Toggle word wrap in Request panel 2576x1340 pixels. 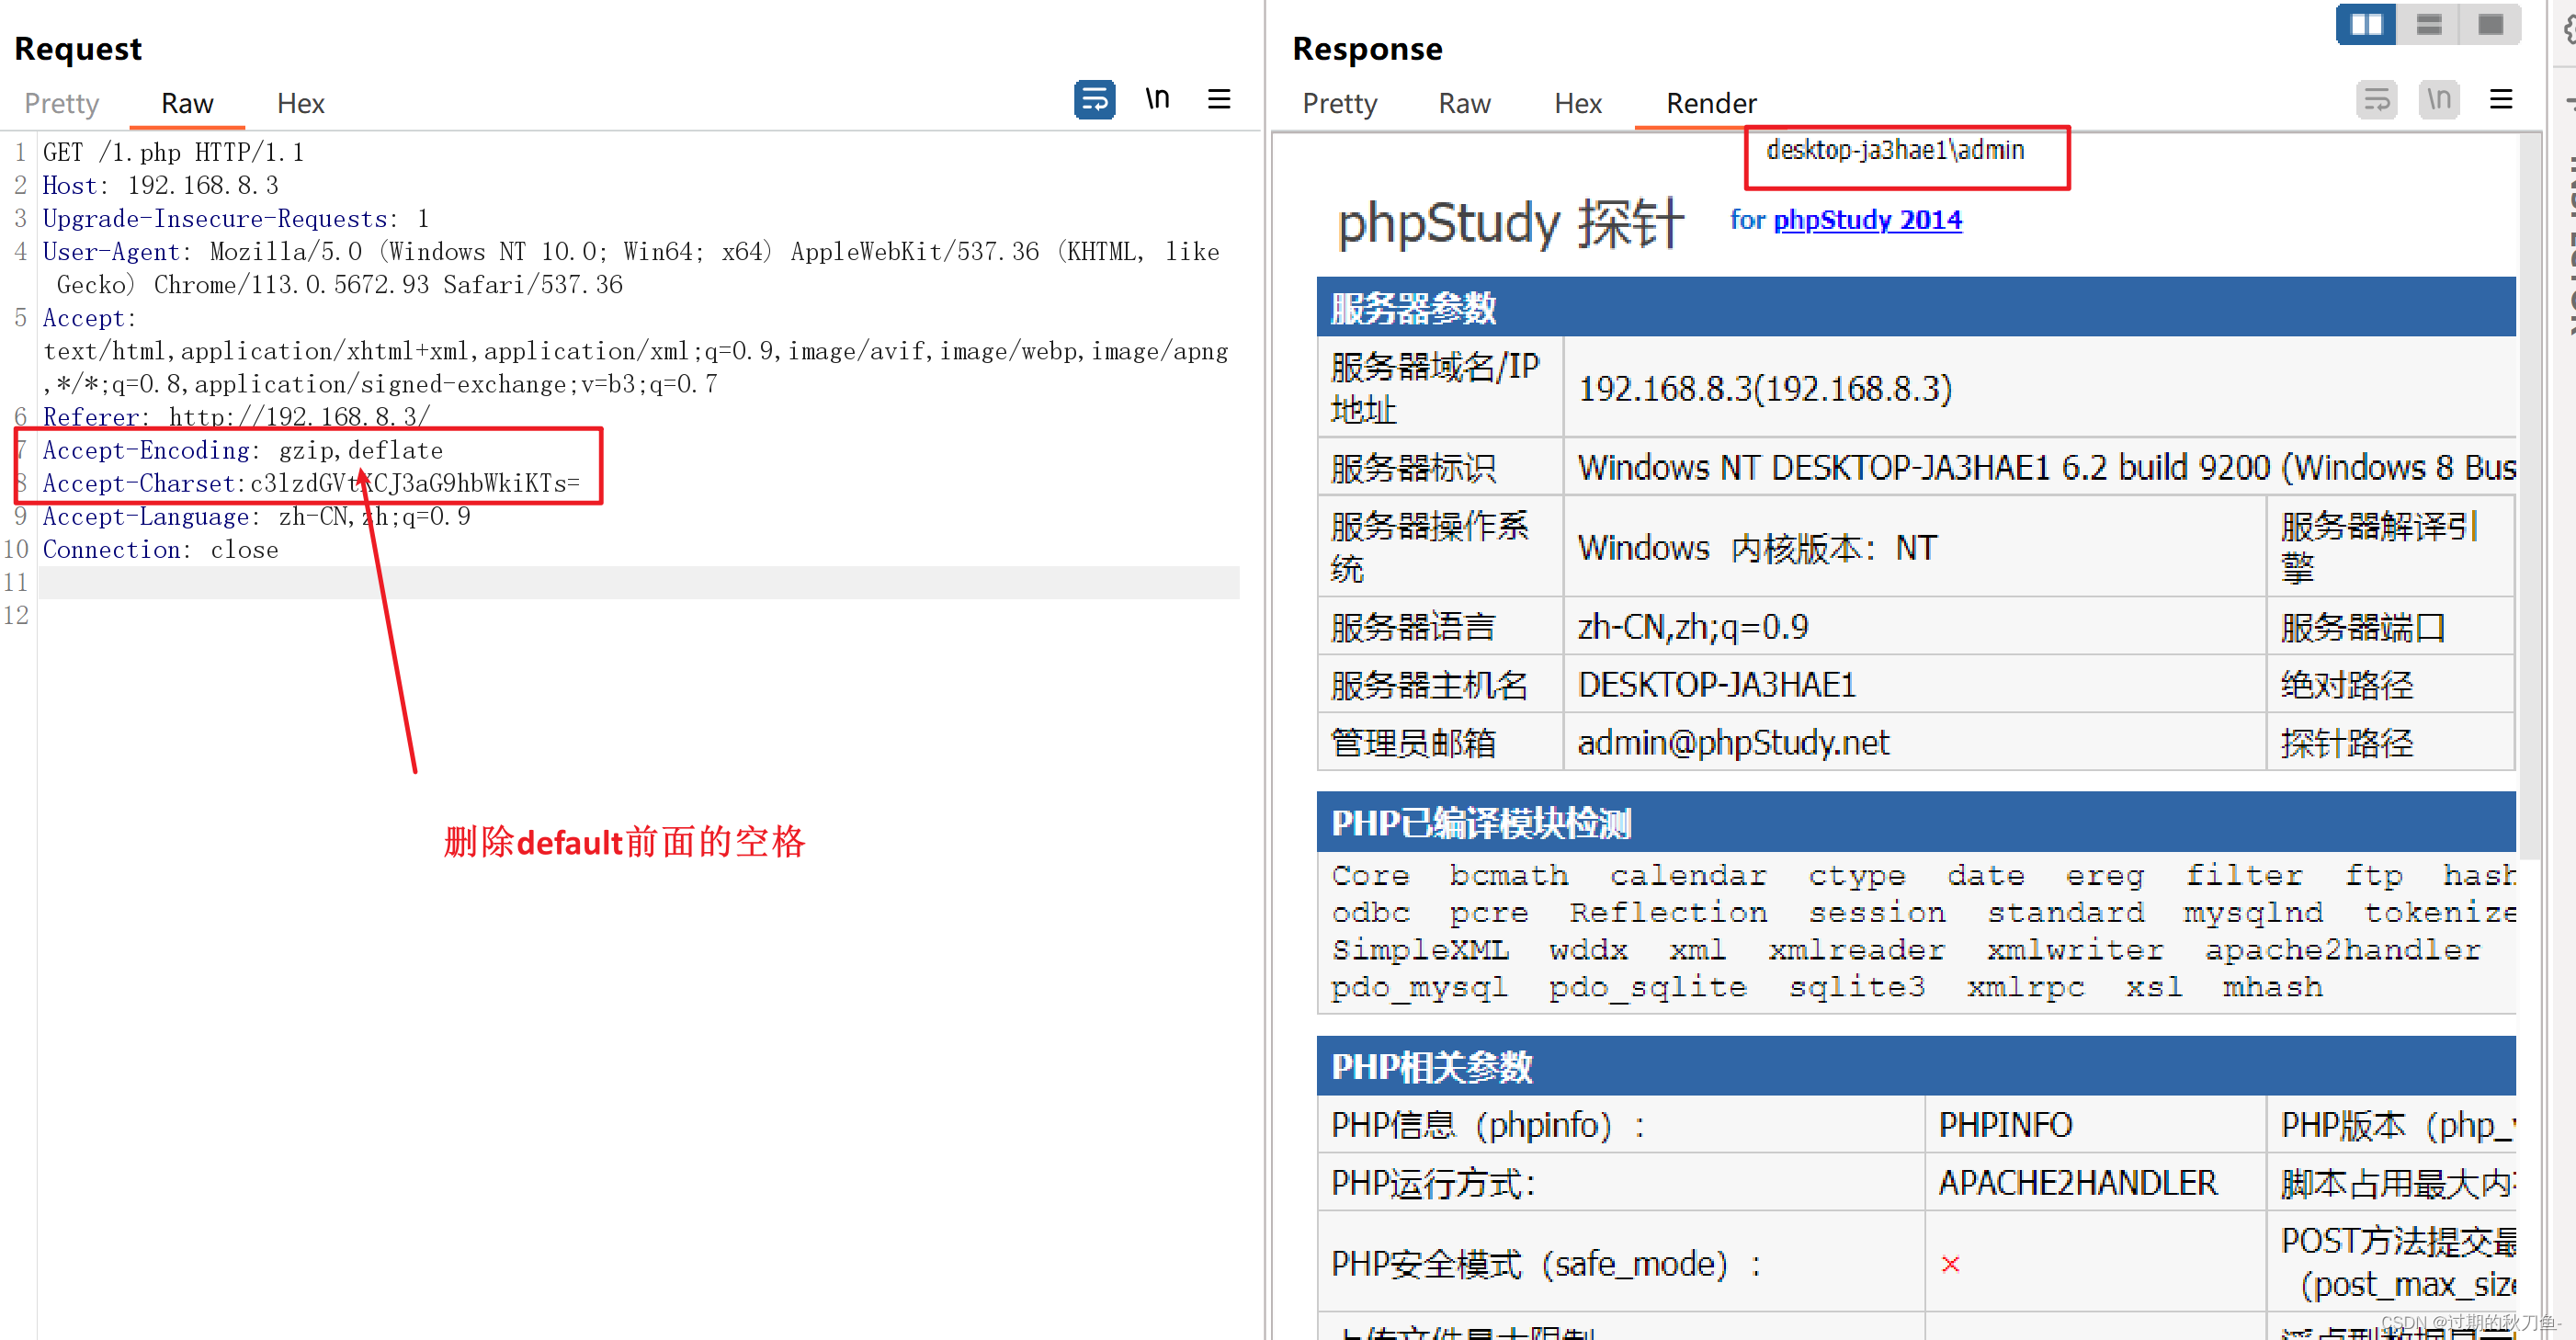tap(1094, 100)
